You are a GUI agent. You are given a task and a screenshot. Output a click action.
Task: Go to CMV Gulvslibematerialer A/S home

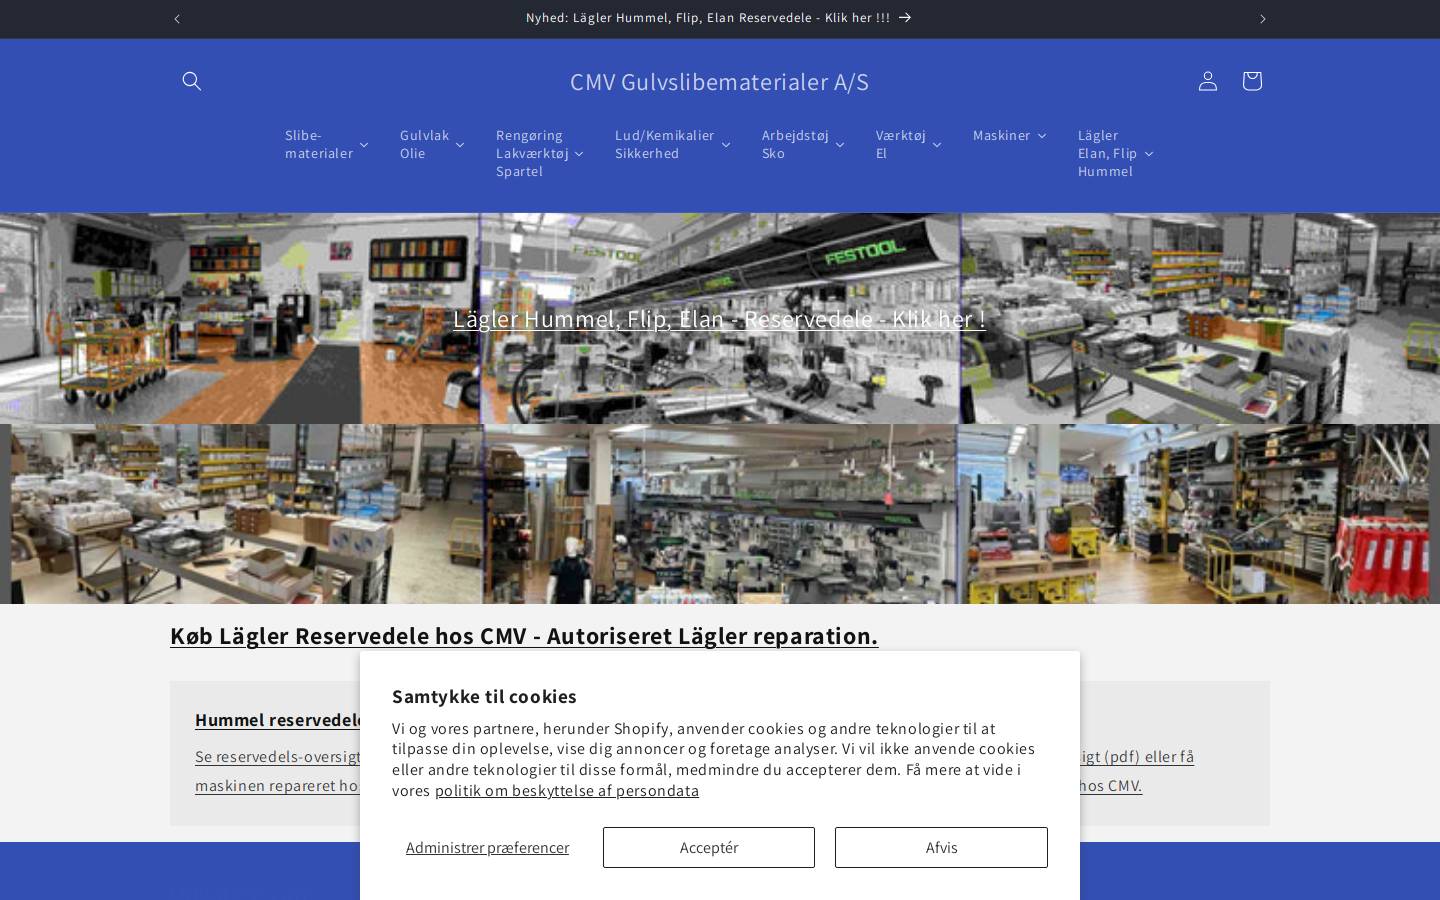719,82
